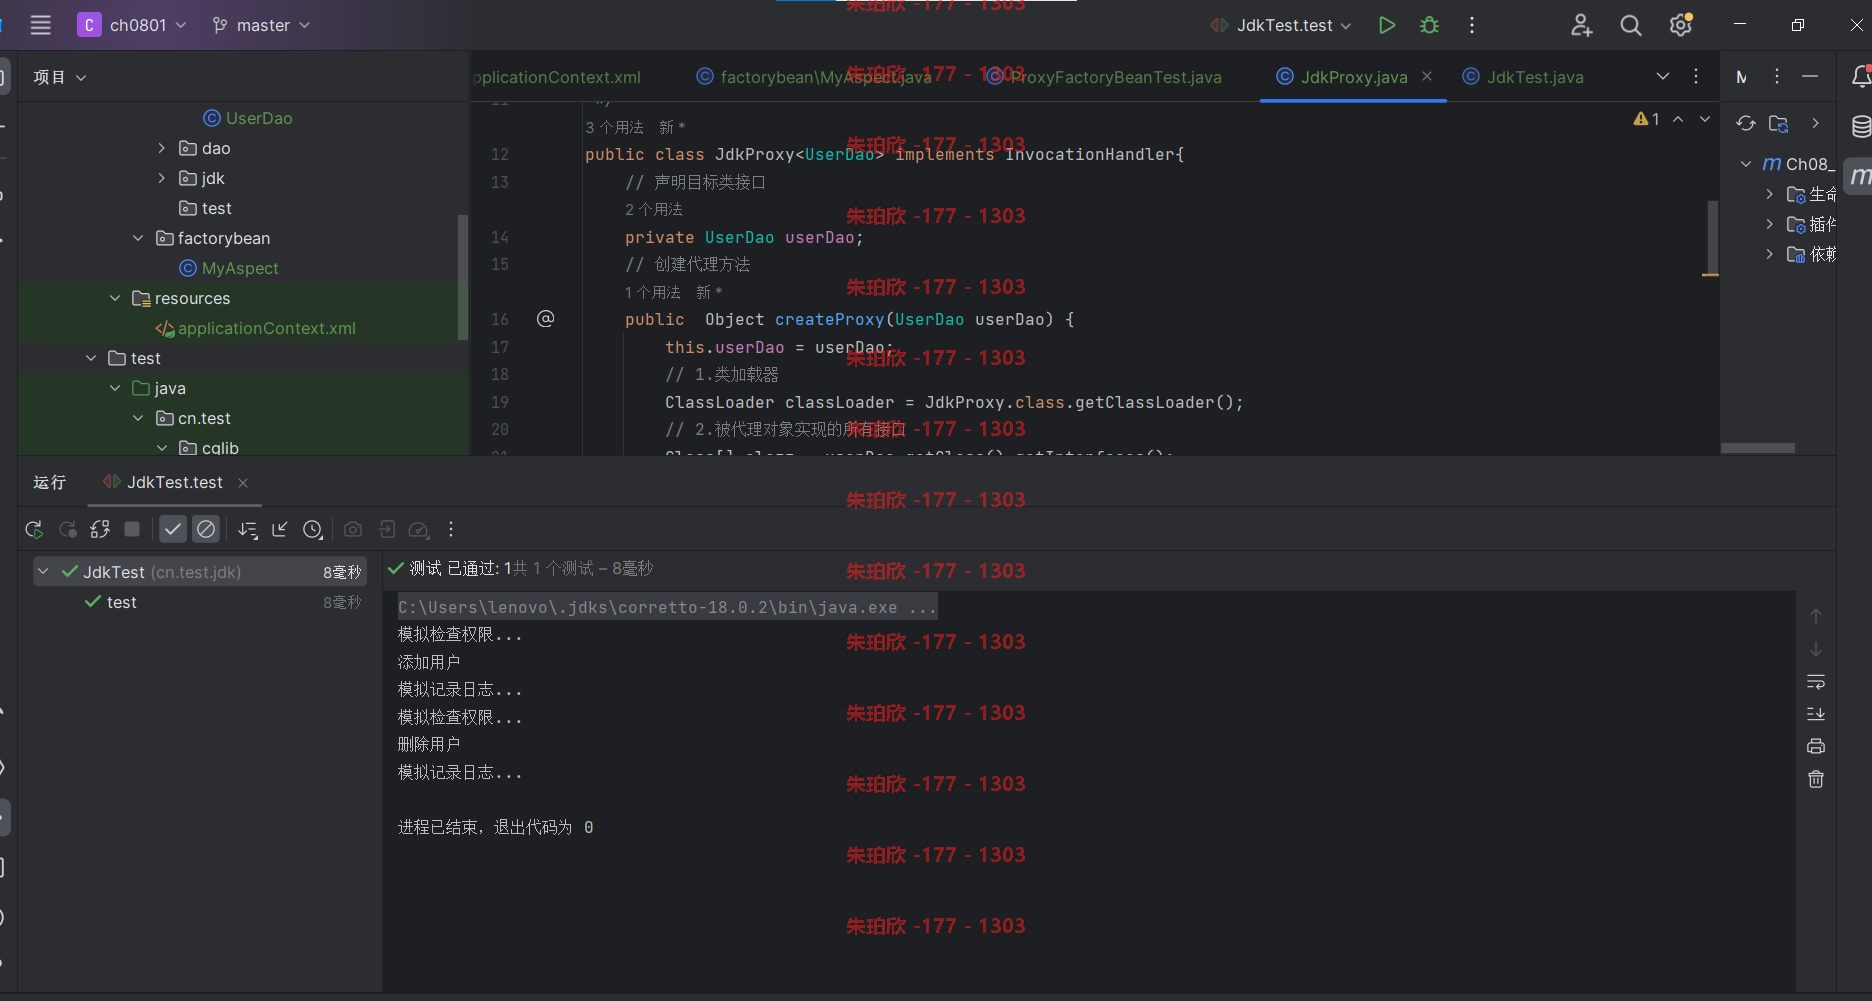
Task: Open Search Everywhere magnifier
Action: click(x=1630, y=25)
